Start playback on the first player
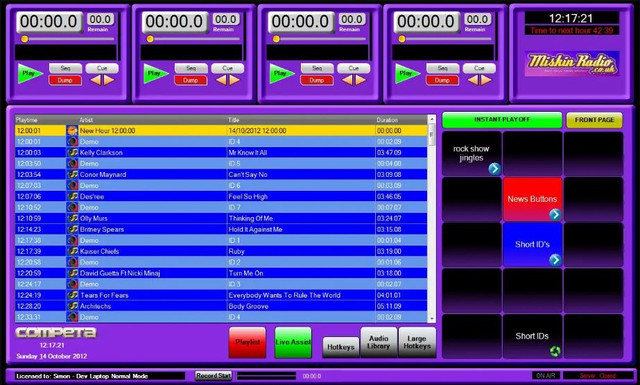 (x=30, y=74)
